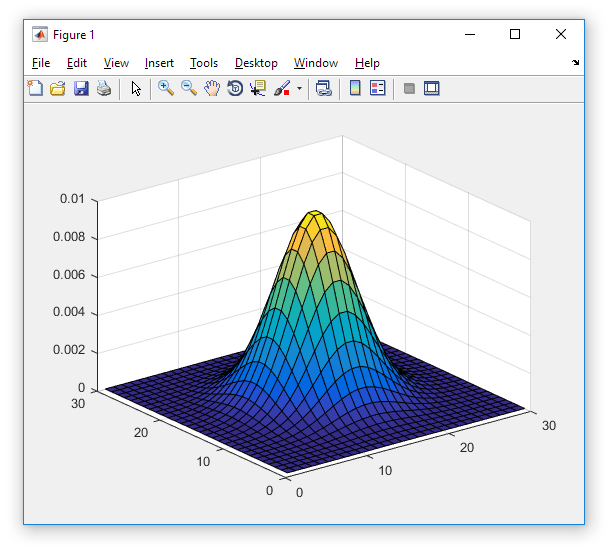The width and height of the screenshot is (614, 554).
Task: Show plot tools and dock figure
Action: pyautogui.click(x=432, y=88)
